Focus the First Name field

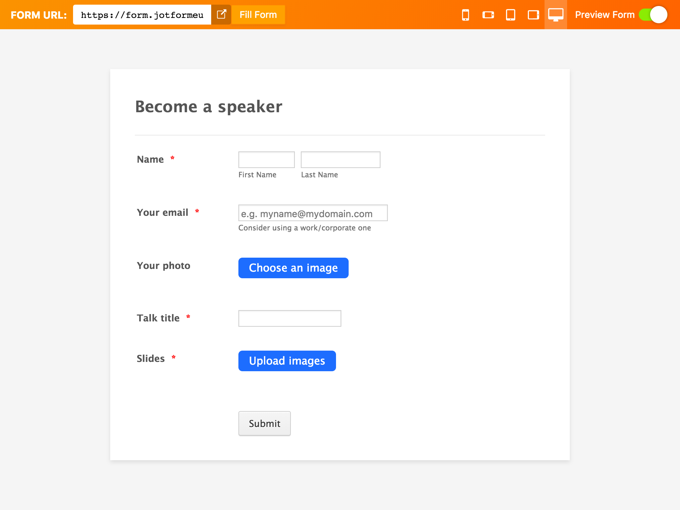pos(266,160)
